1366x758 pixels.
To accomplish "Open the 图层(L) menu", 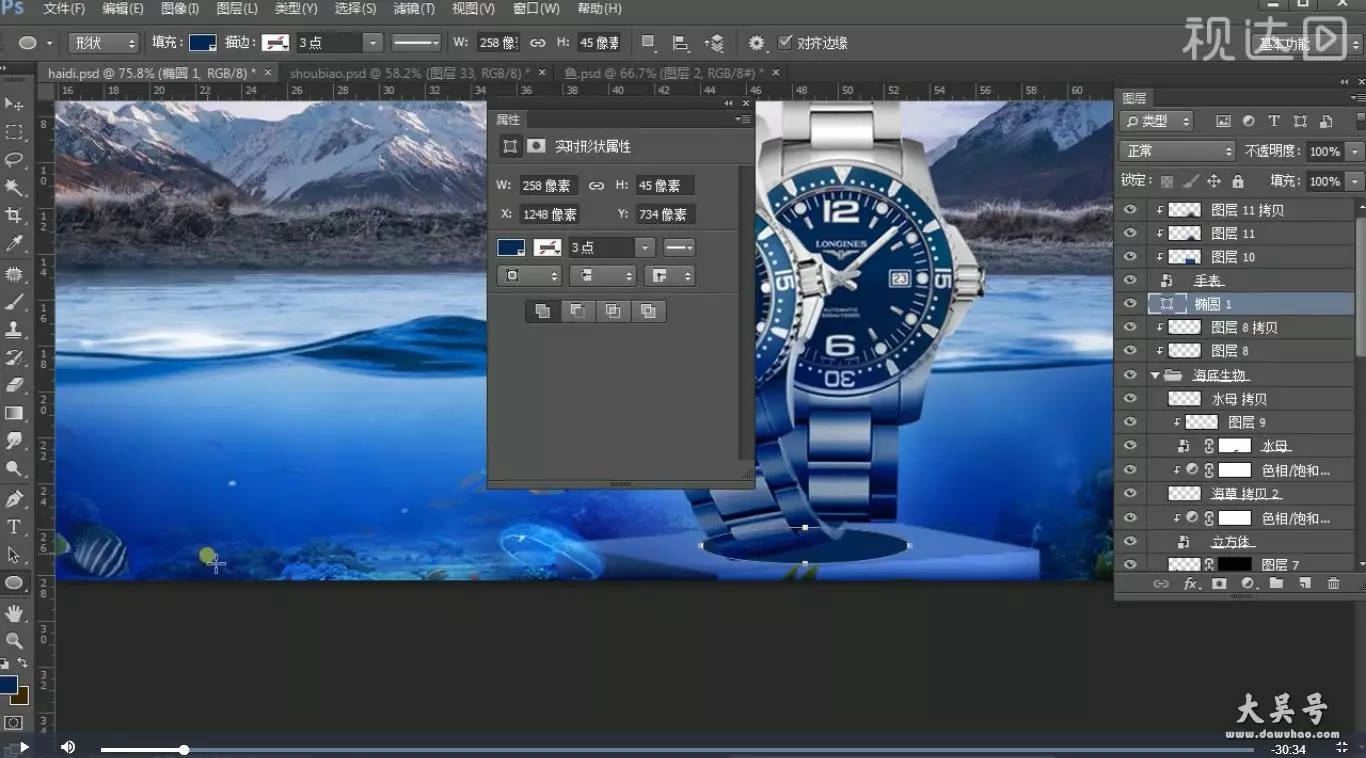I will [237, 9].
